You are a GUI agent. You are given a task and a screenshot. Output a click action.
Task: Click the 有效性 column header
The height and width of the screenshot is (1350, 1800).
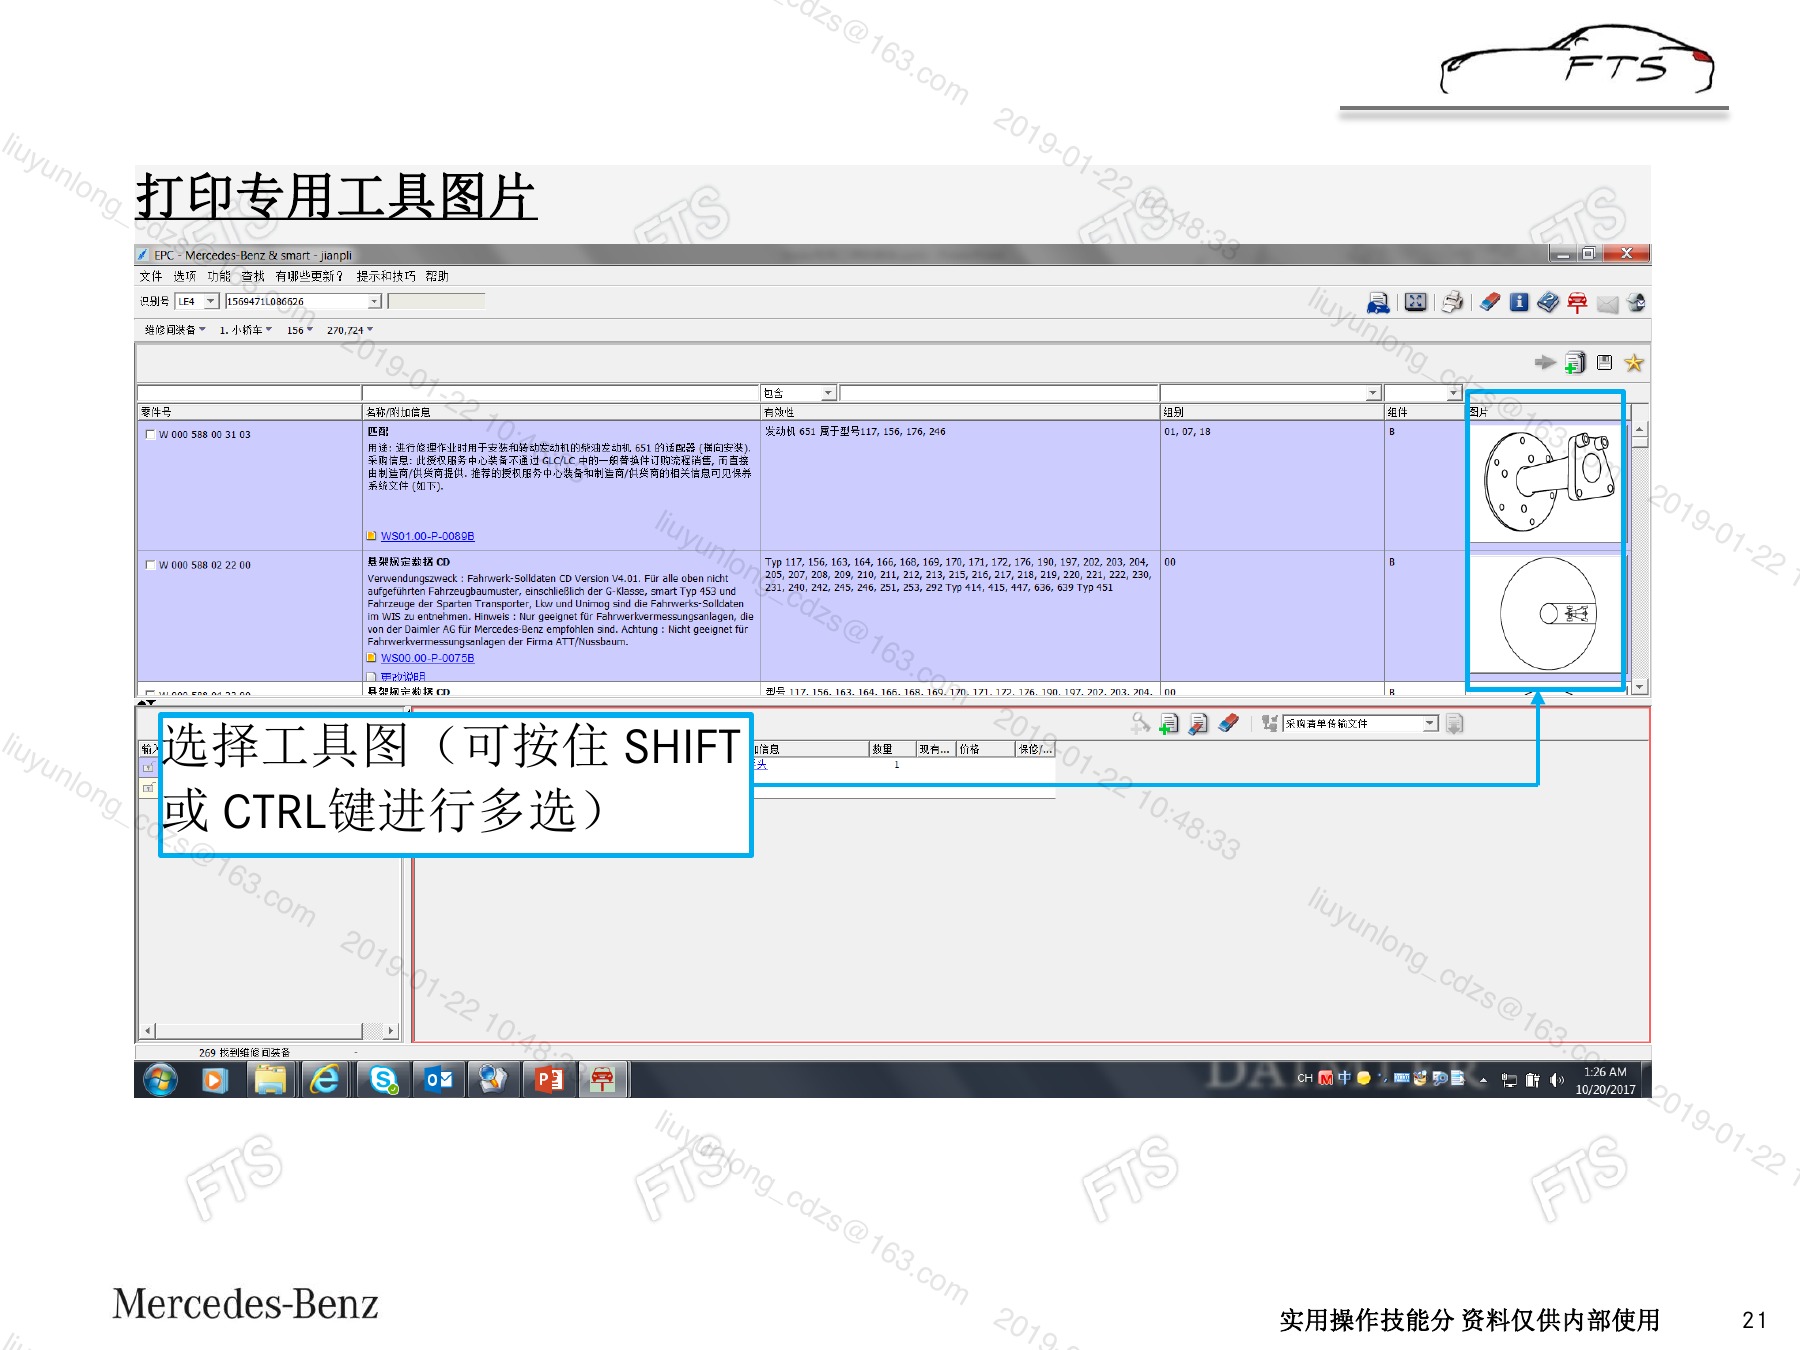tap(960, 412)
